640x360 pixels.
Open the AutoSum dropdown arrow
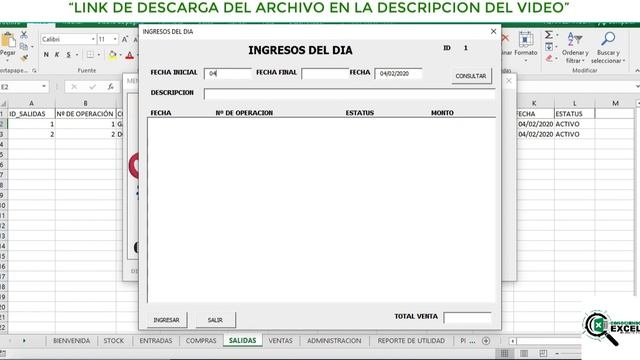pos(557,35)
